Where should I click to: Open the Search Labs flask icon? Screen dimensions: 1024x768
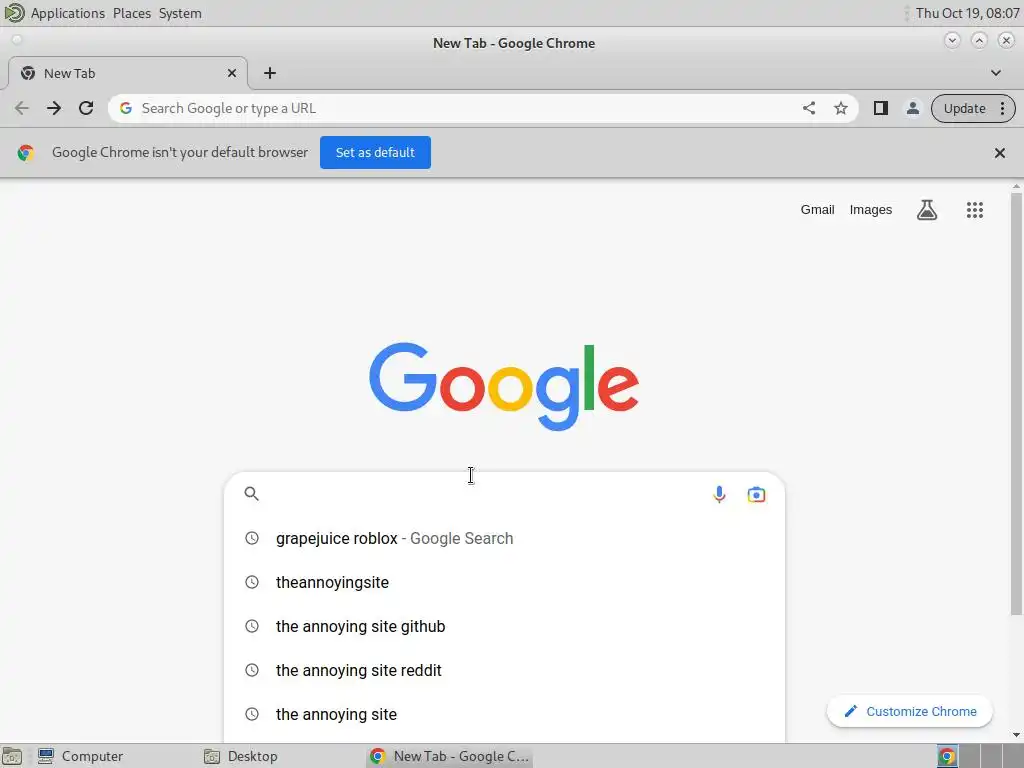pyautogui.click(x=927, y=210)
